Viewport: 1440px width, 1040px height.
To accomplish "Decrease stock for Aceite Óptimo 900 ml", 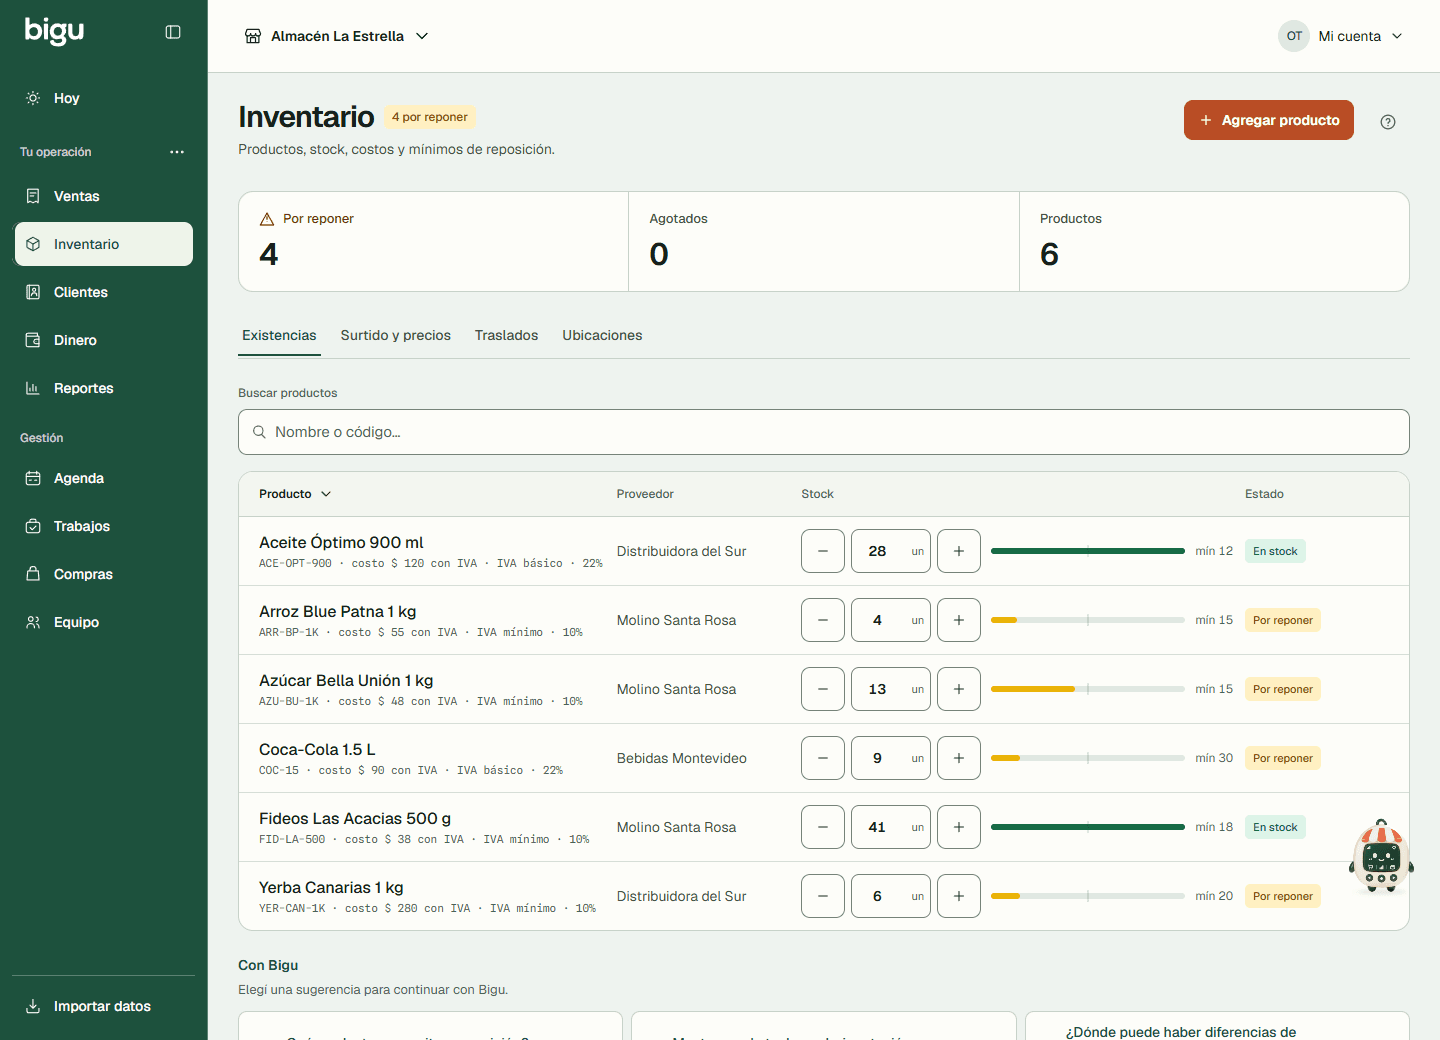I will (823, 551).
